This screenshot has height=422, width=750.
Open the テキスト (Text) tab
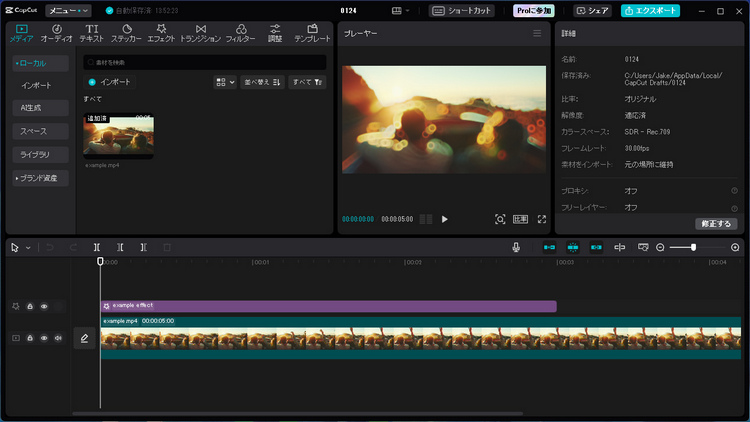pos(91,33)
